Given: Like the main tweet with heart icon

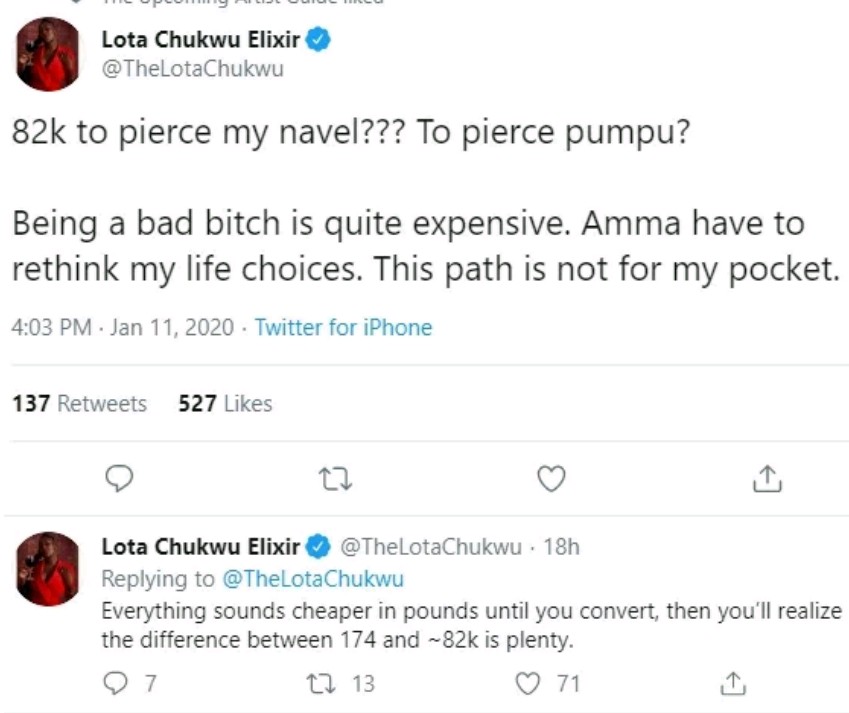Looking at the screenshot, I should pos(551,479).
